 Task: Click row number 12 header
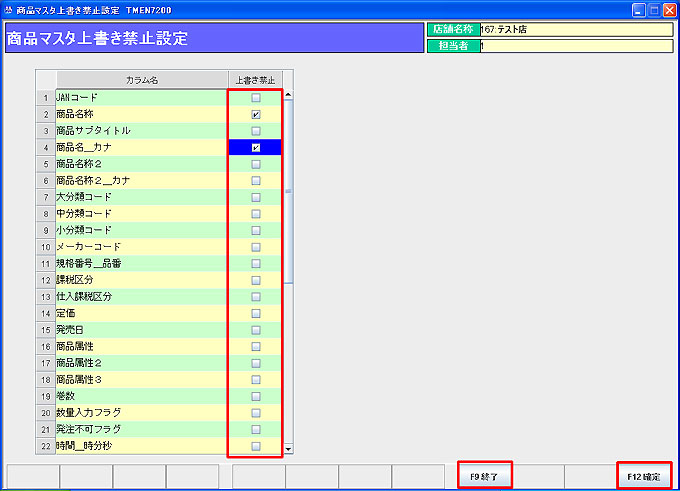tap(46, 280)
